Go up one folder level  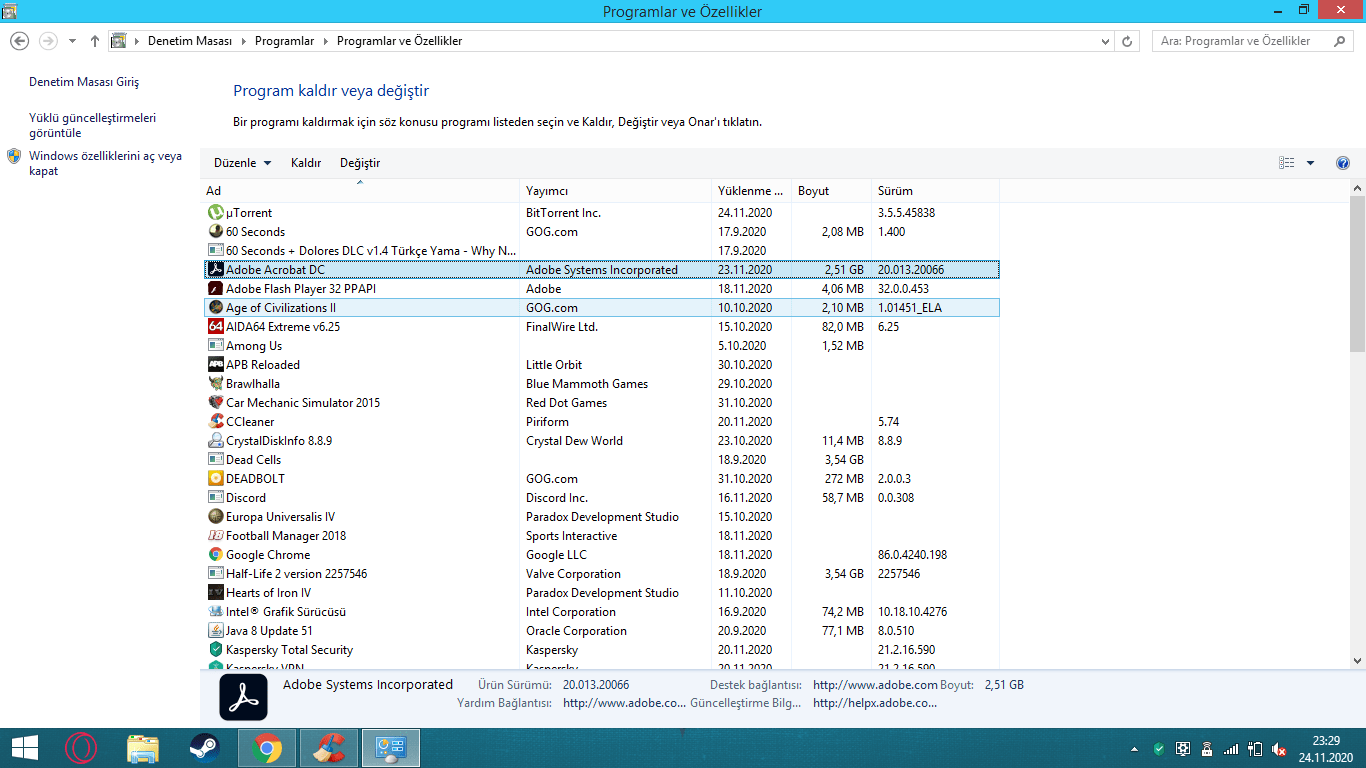95,41
